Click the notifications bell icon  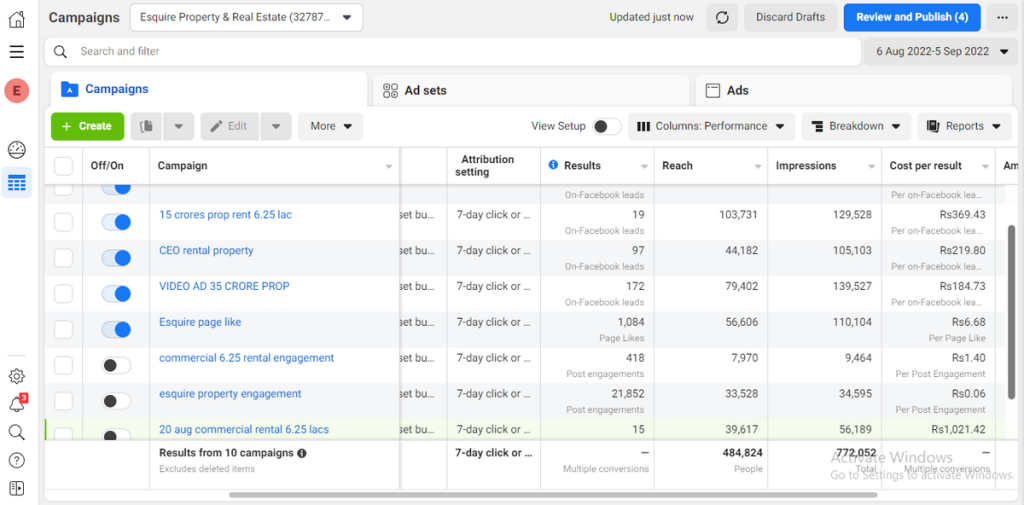(x=16, y=404)
